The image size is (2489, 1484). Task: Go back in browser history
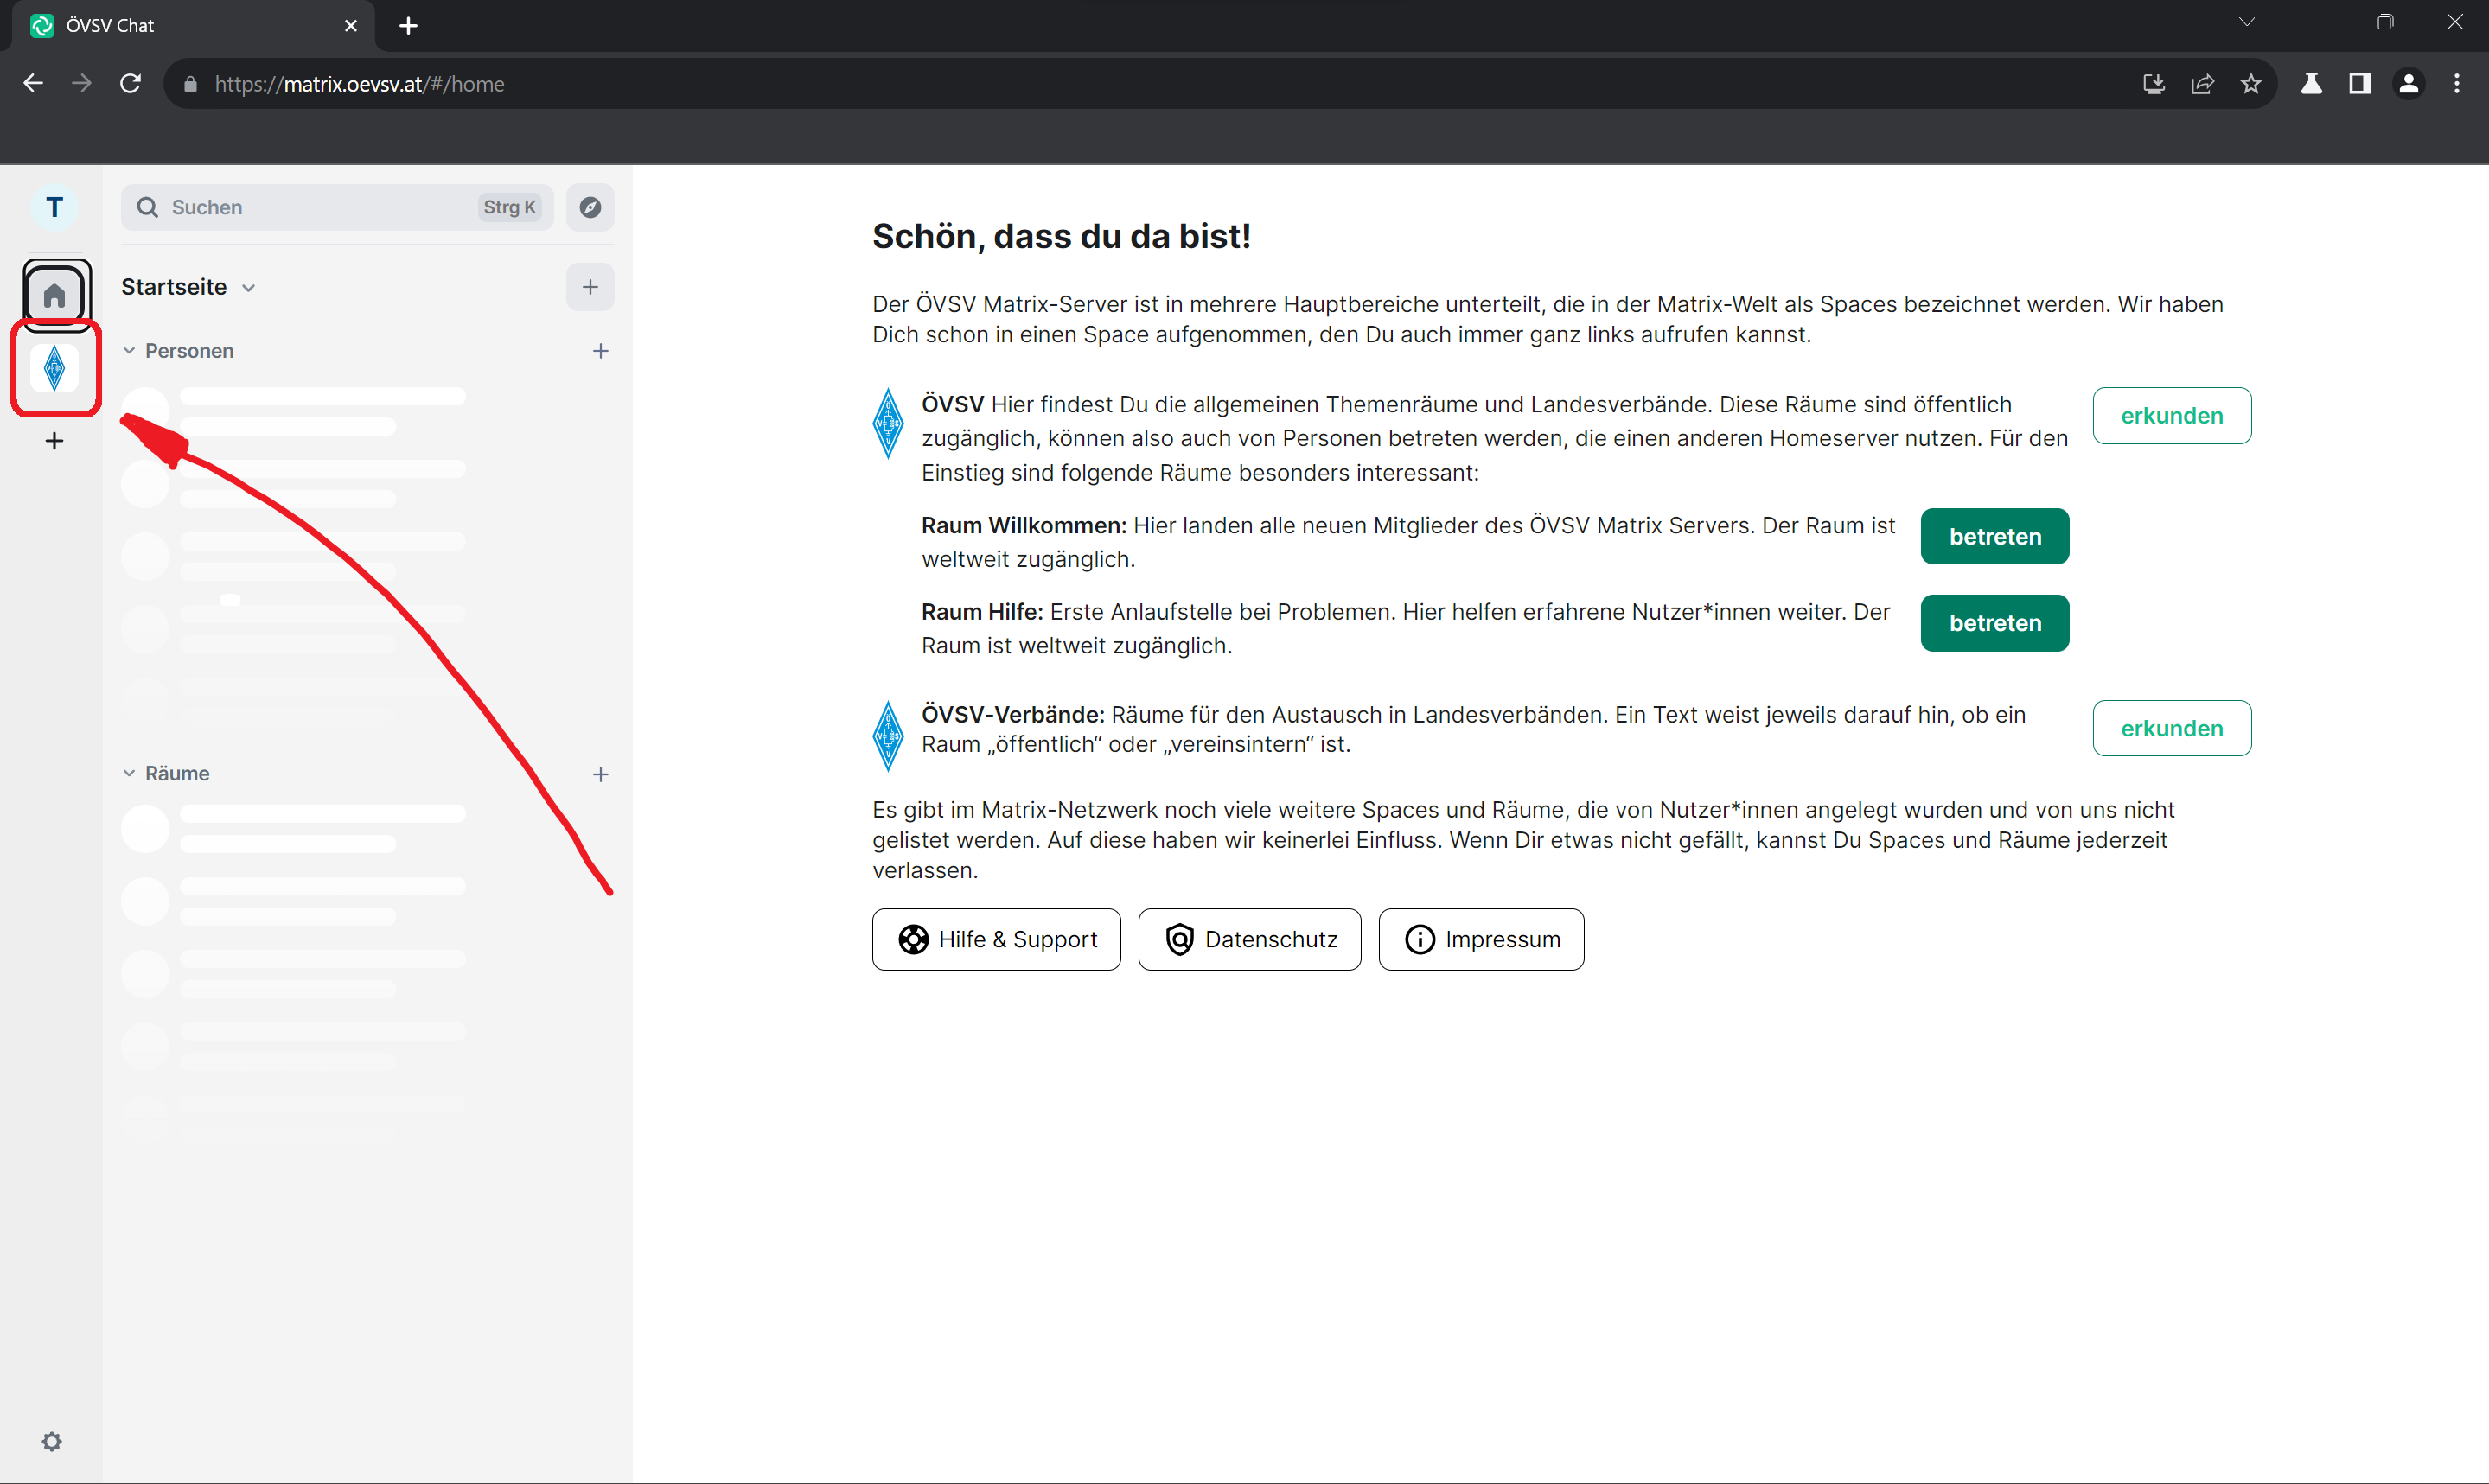coord(33,84)
